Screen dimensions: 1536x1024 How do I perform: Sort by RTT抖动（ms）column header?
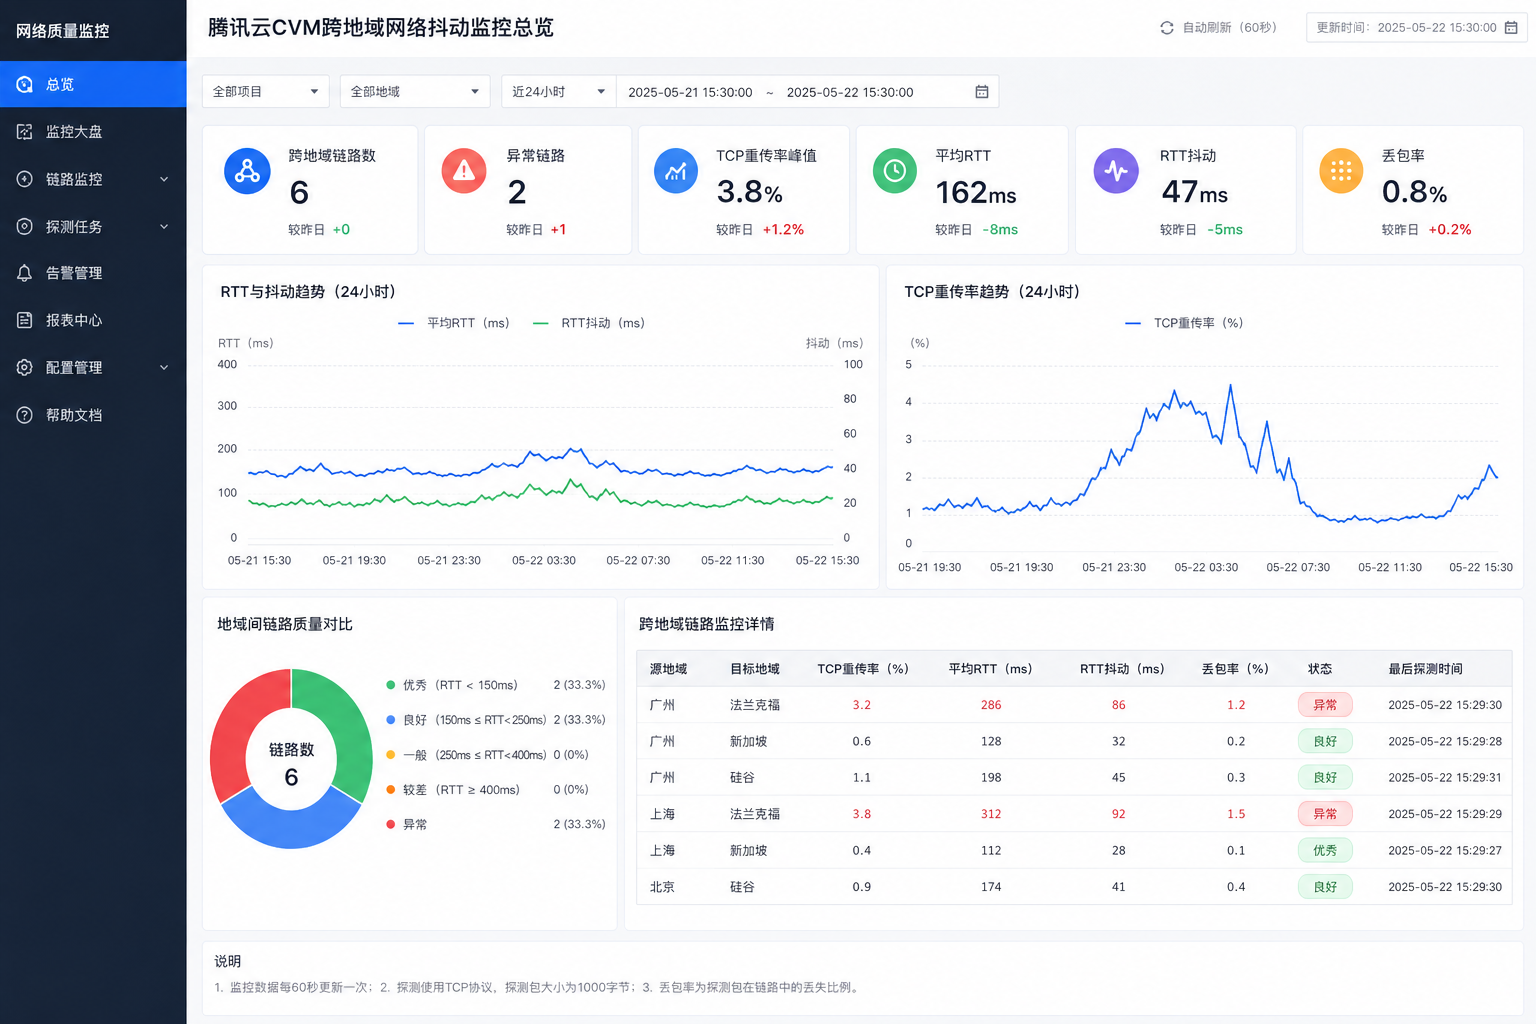(x=1122, y=669)
